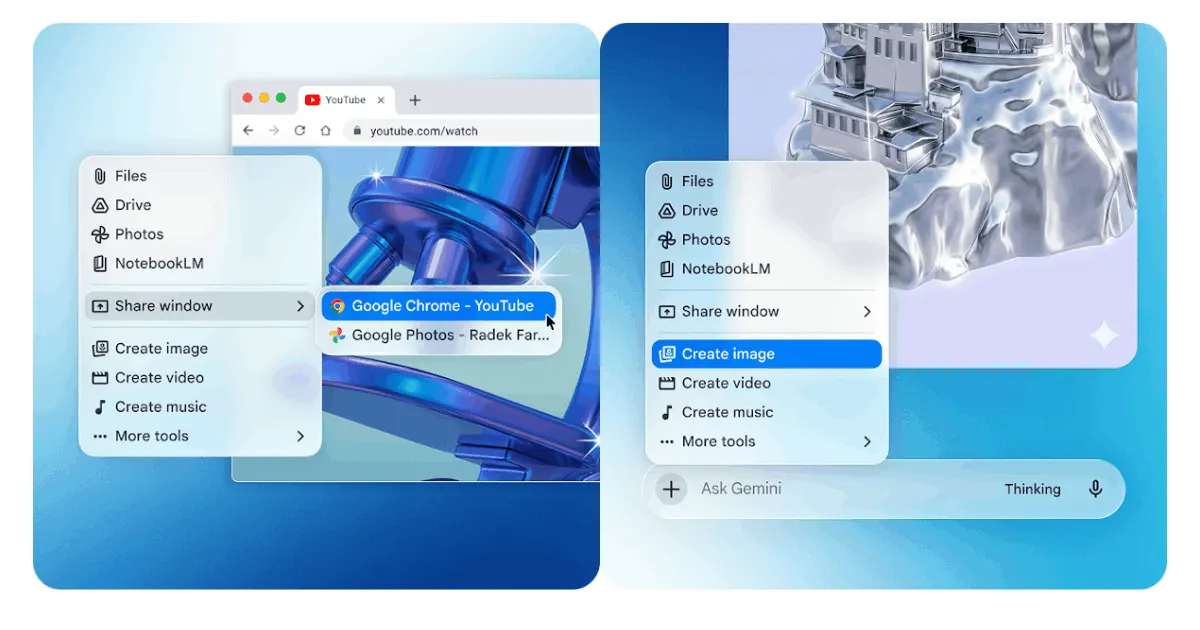The image size is (1200, 630).
Task: Expand Share window submenu in left menu
Action: [200, 306]
